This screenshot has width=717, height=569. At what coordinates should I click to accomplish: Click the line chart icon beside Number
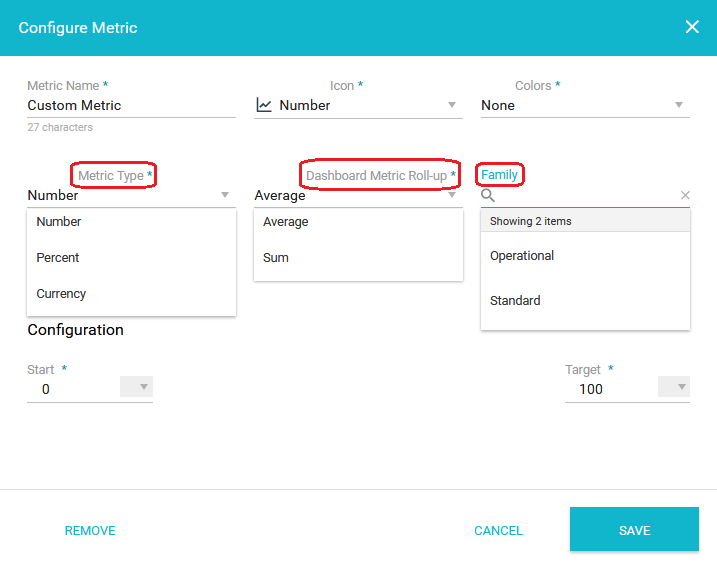tap(264, 105)
